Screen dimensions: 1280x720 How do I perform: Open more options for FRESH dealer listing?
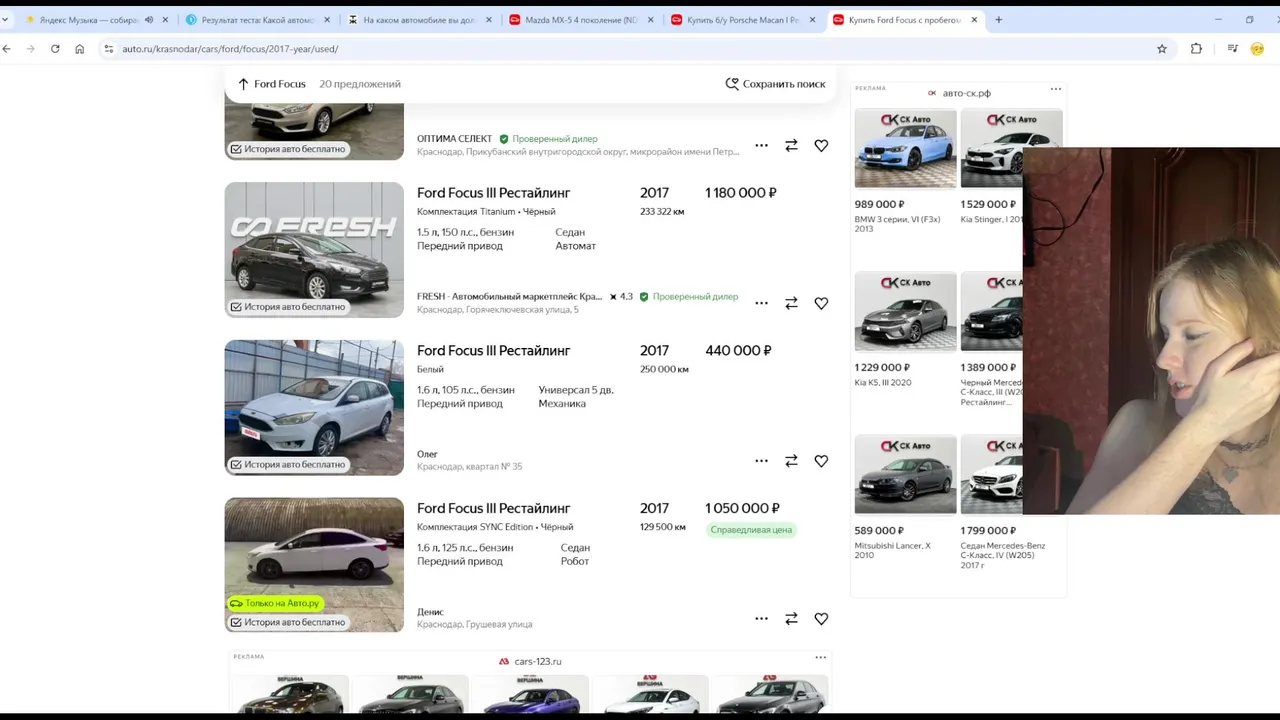click(x=761, y=303)
